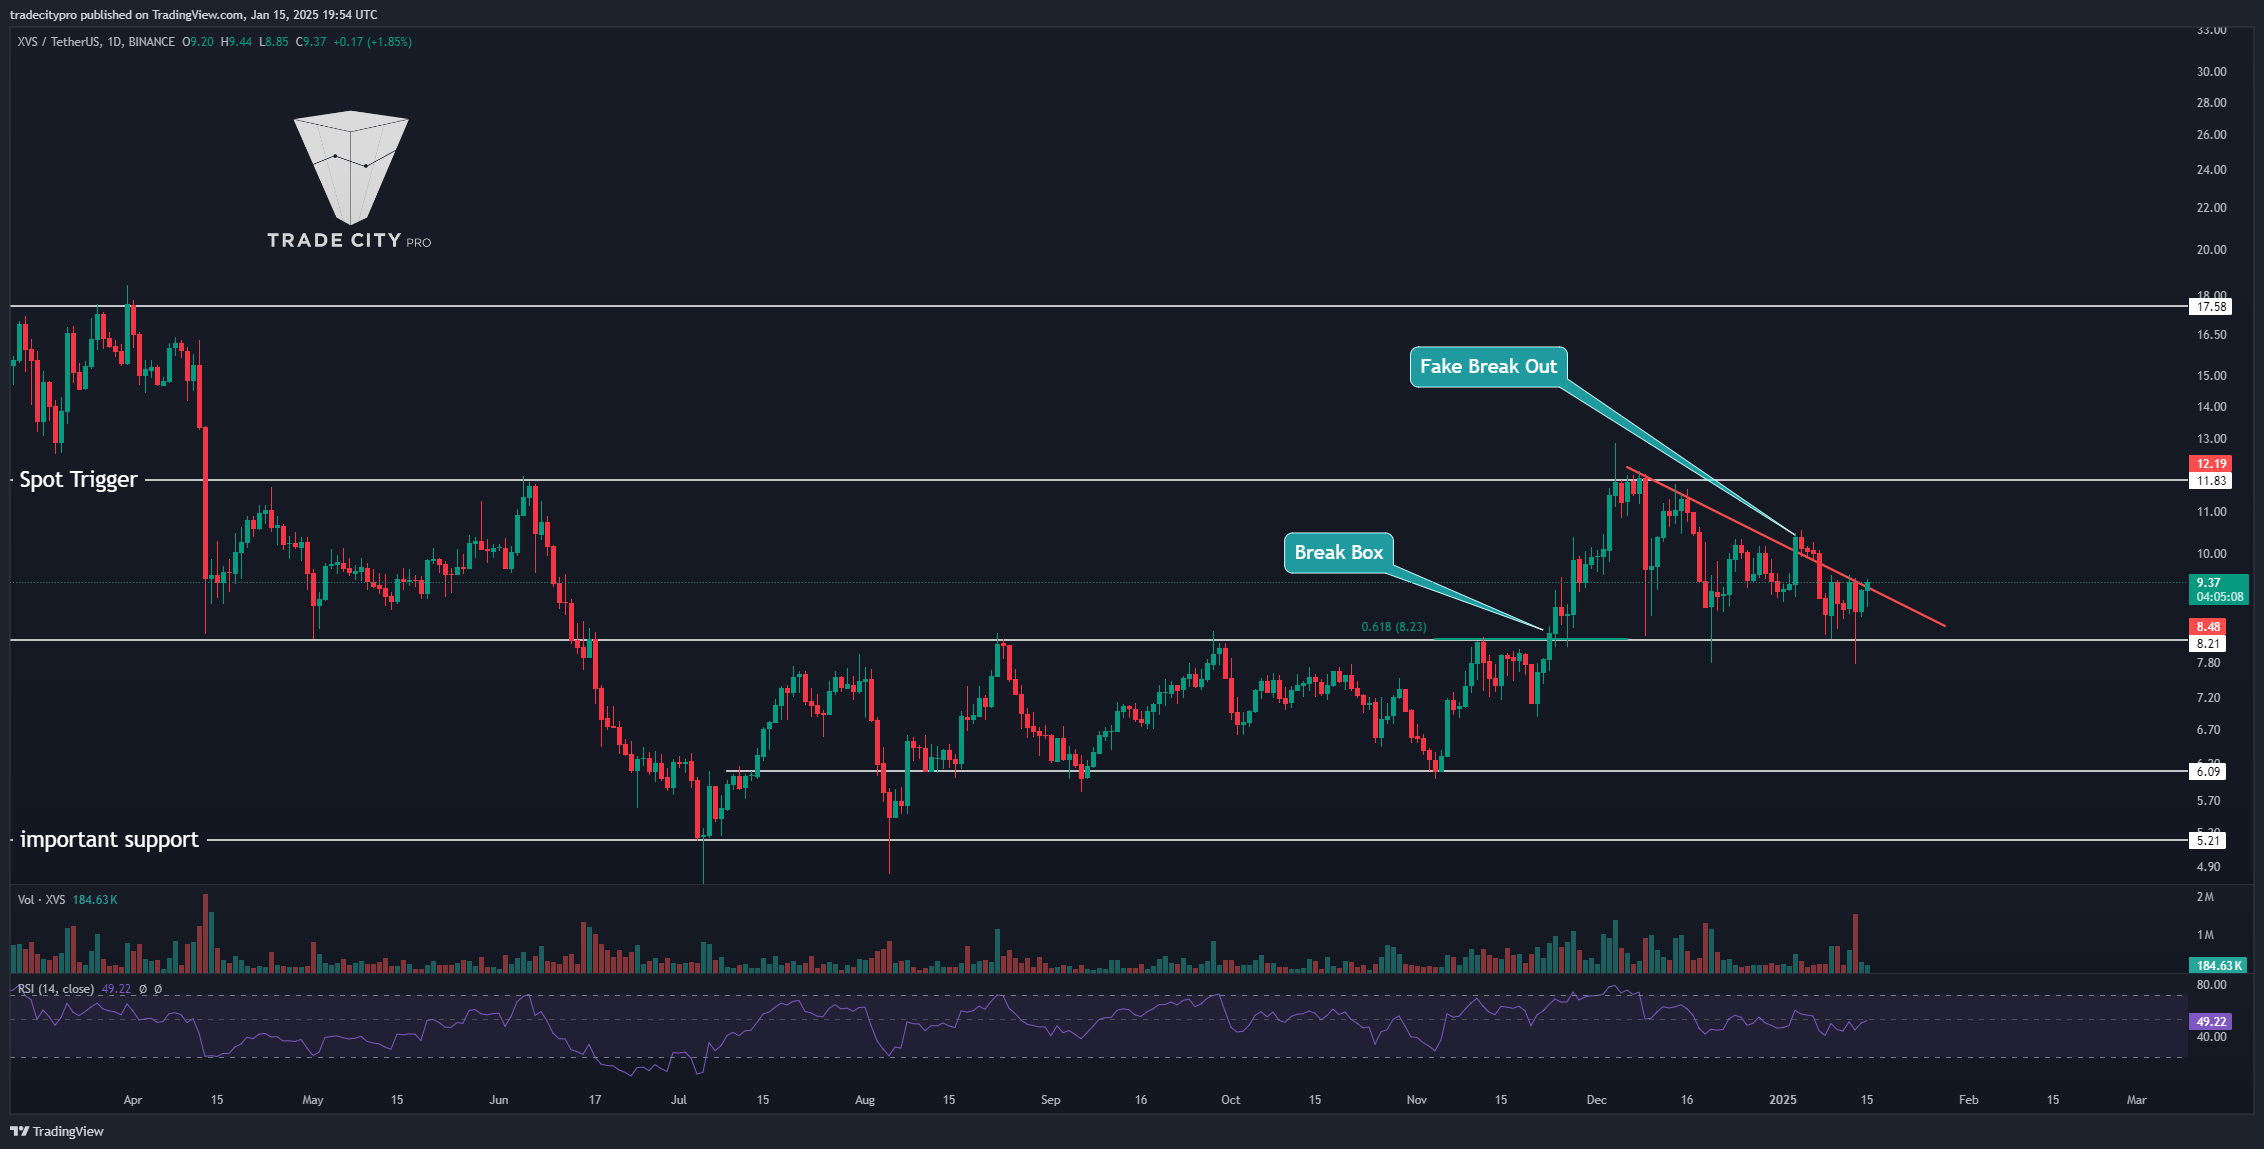Click the L8.85 low value in legend

click(x=273, y=42)
